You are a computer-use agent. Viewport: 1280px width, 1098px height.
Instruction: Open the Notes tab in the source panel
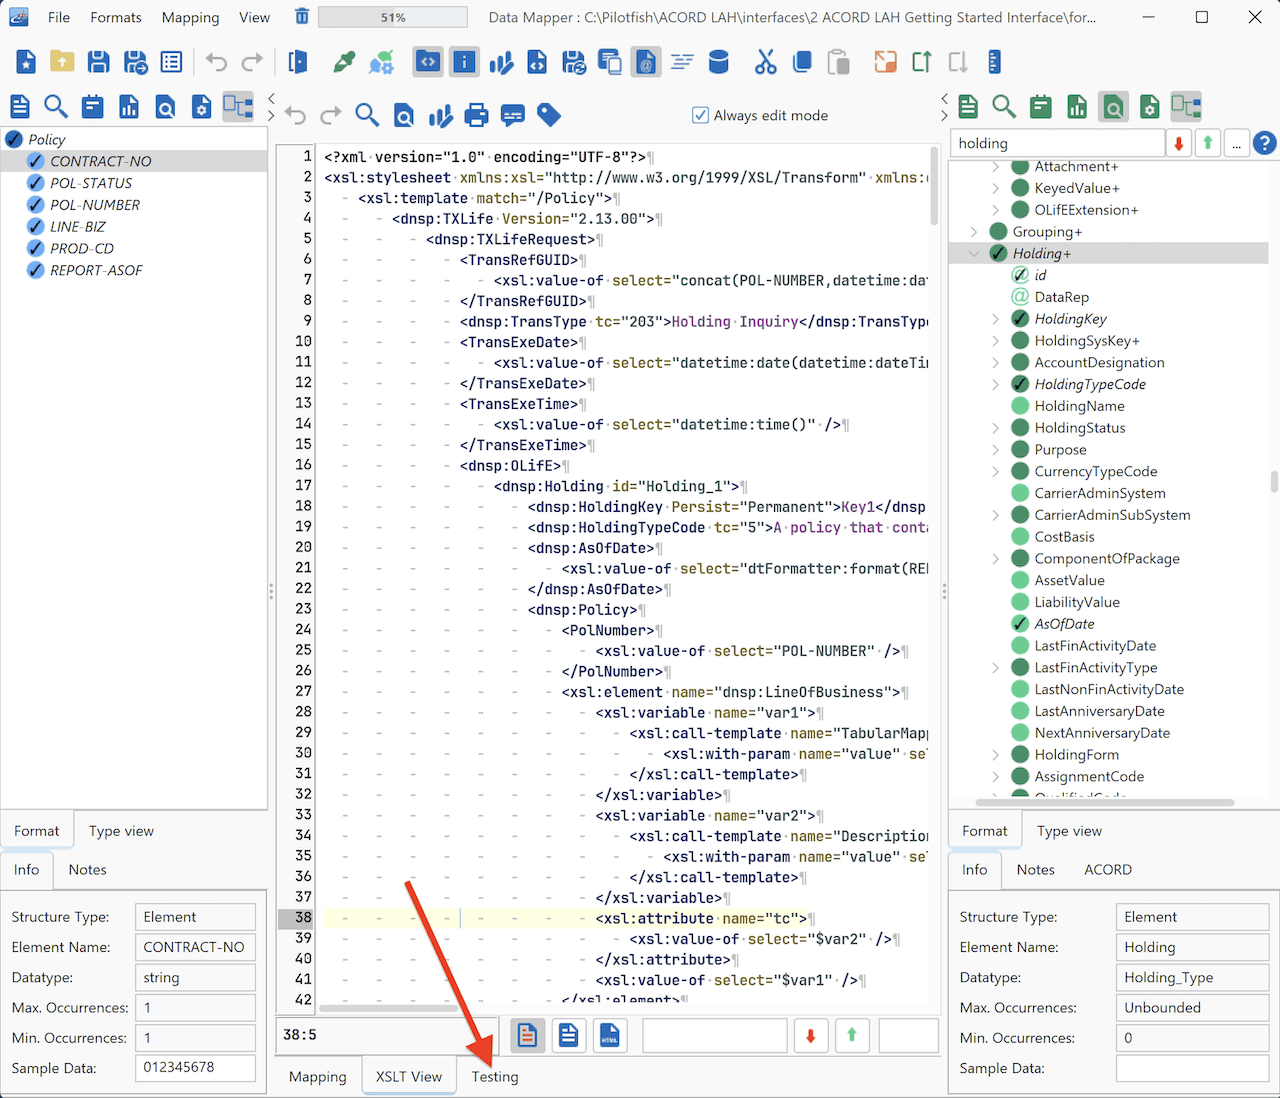(87, 870)
